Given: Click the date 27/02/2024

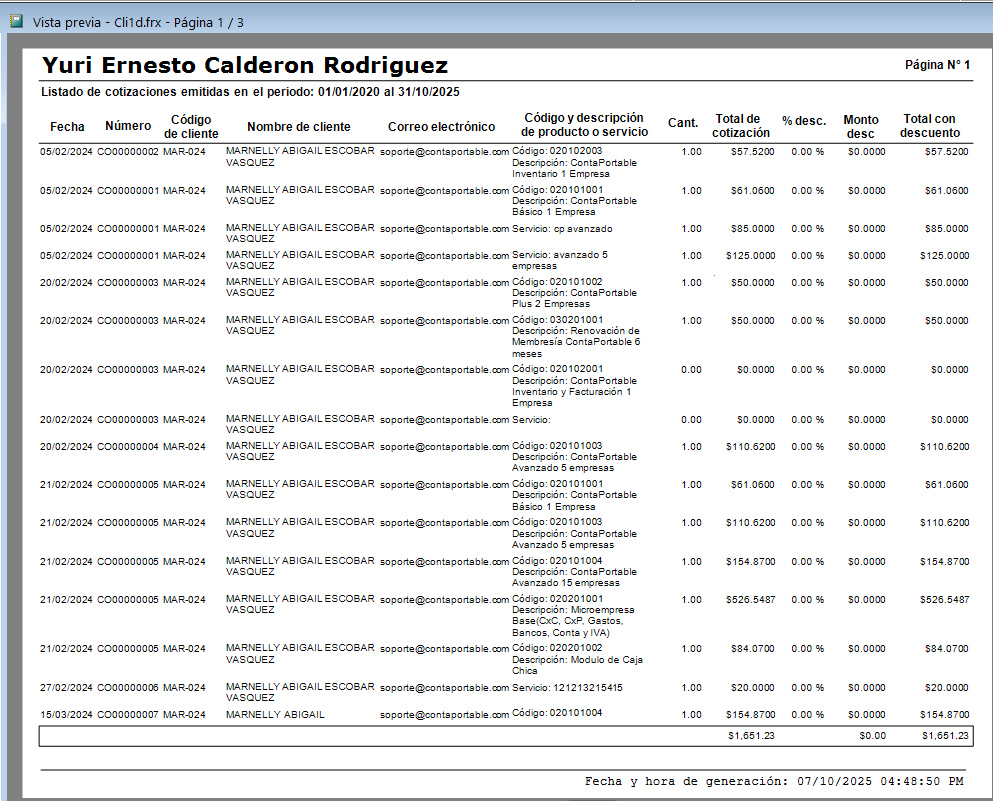Looking at the screenshot, I should click(66, 688).
